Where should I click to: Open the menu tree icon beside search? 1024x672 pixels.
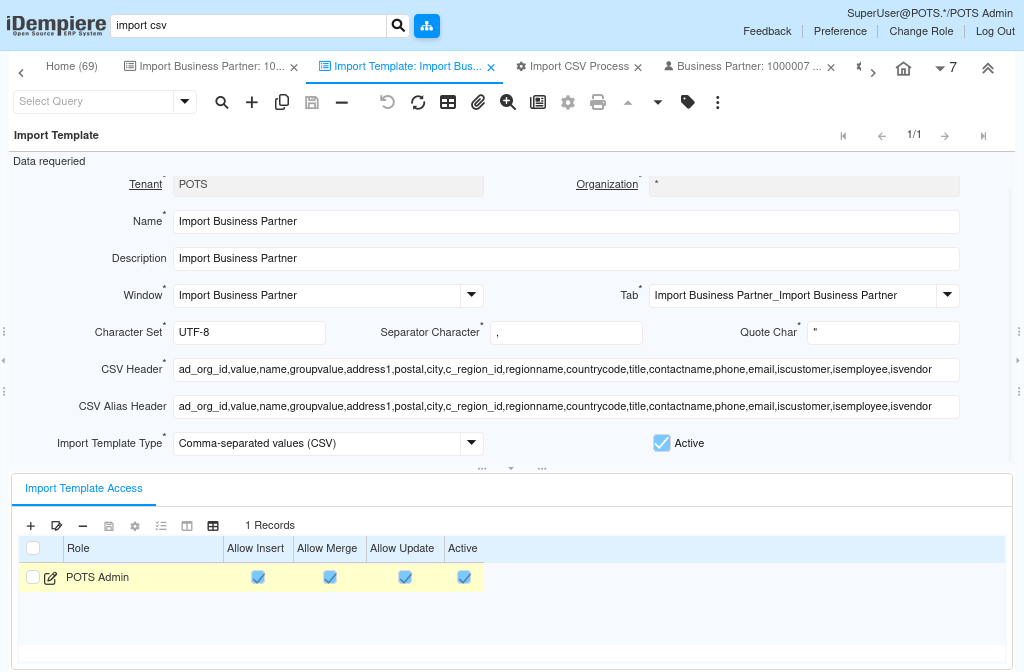[427, 25]
